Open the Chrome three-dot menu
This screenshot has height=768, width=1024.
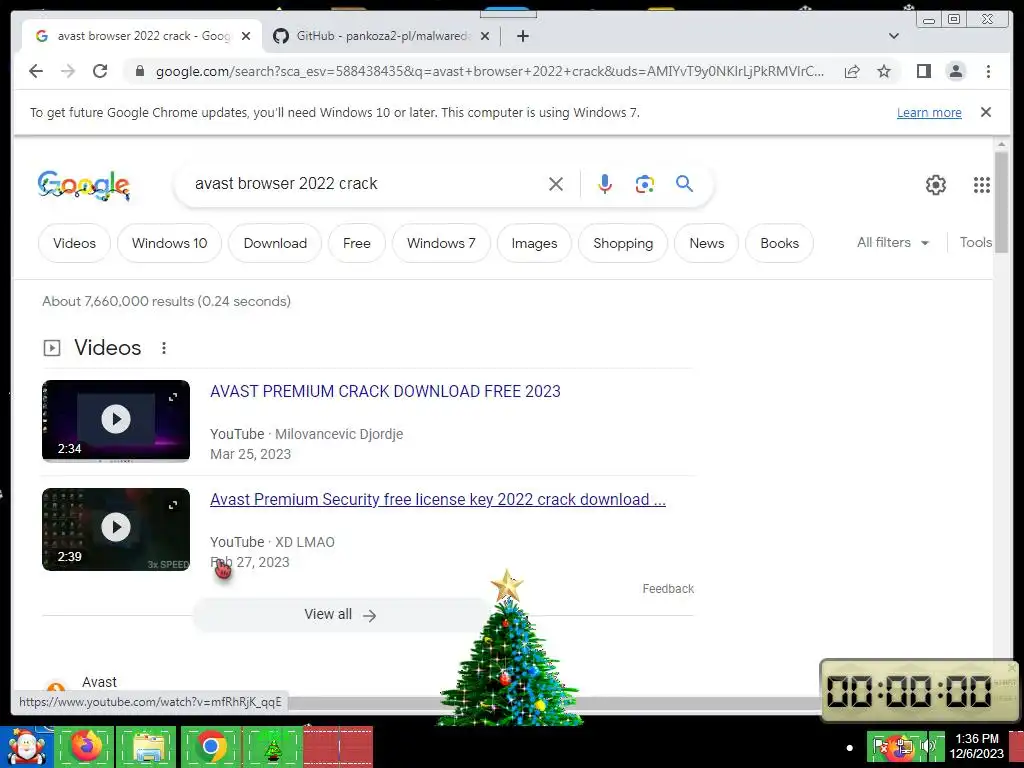[988, 71]
